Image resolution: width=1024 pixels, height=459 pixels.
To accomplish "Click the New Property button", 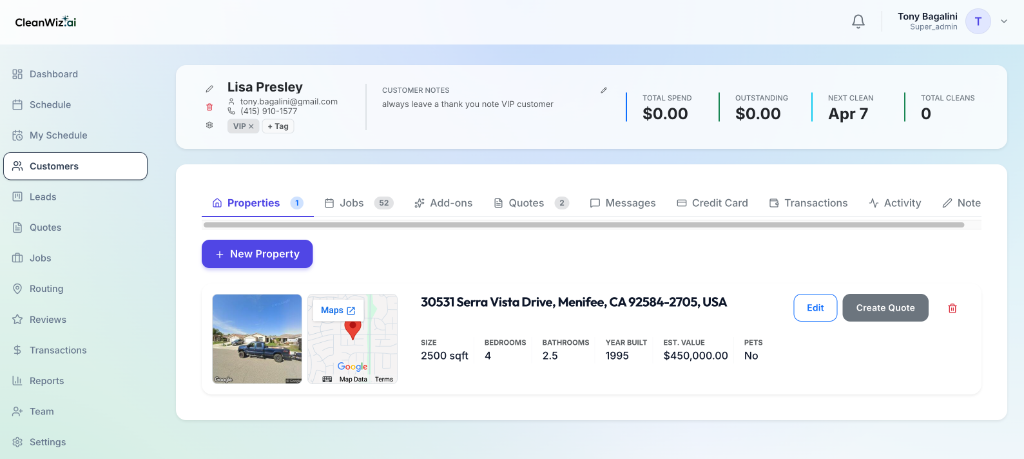I will (x=257, y=254).
